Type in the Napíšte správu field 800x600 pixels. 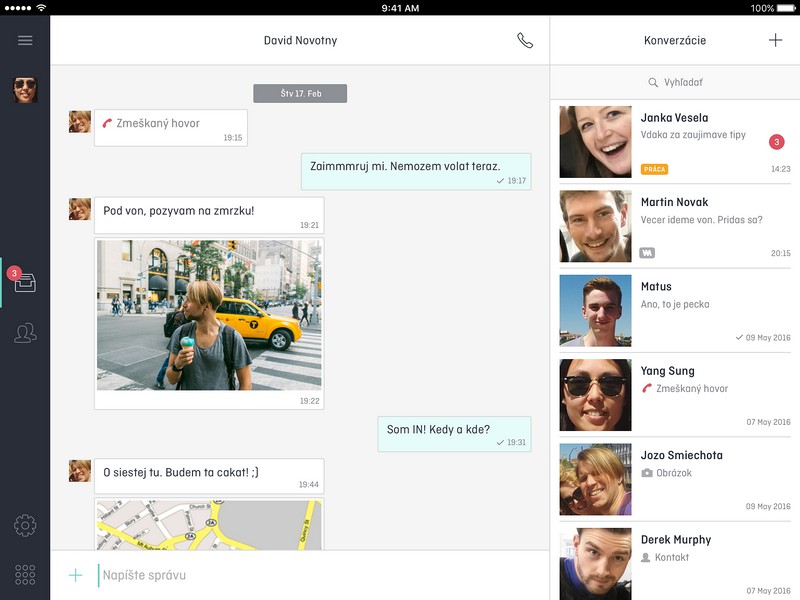(320, 575)
